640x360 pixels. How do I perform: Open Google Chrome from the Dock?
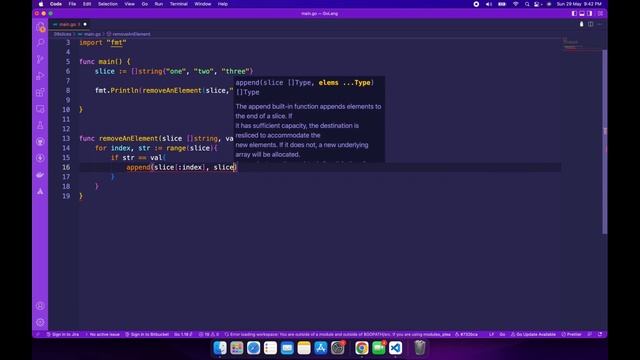point(362,348)
